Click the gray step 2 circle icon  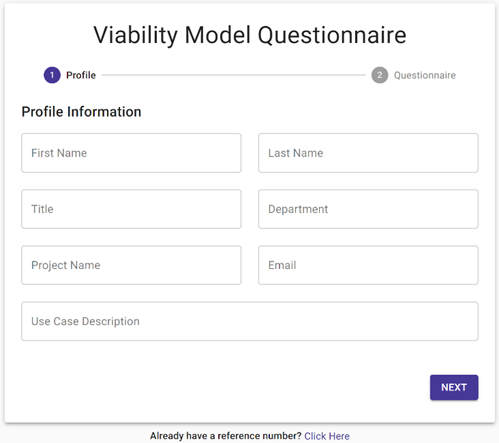click(x=380, y=75)
